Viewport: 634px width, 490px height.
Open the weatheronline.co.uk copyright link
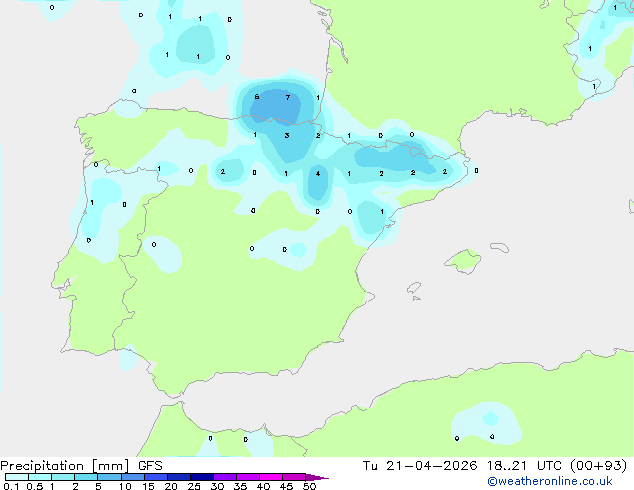[x=550, y=481]
